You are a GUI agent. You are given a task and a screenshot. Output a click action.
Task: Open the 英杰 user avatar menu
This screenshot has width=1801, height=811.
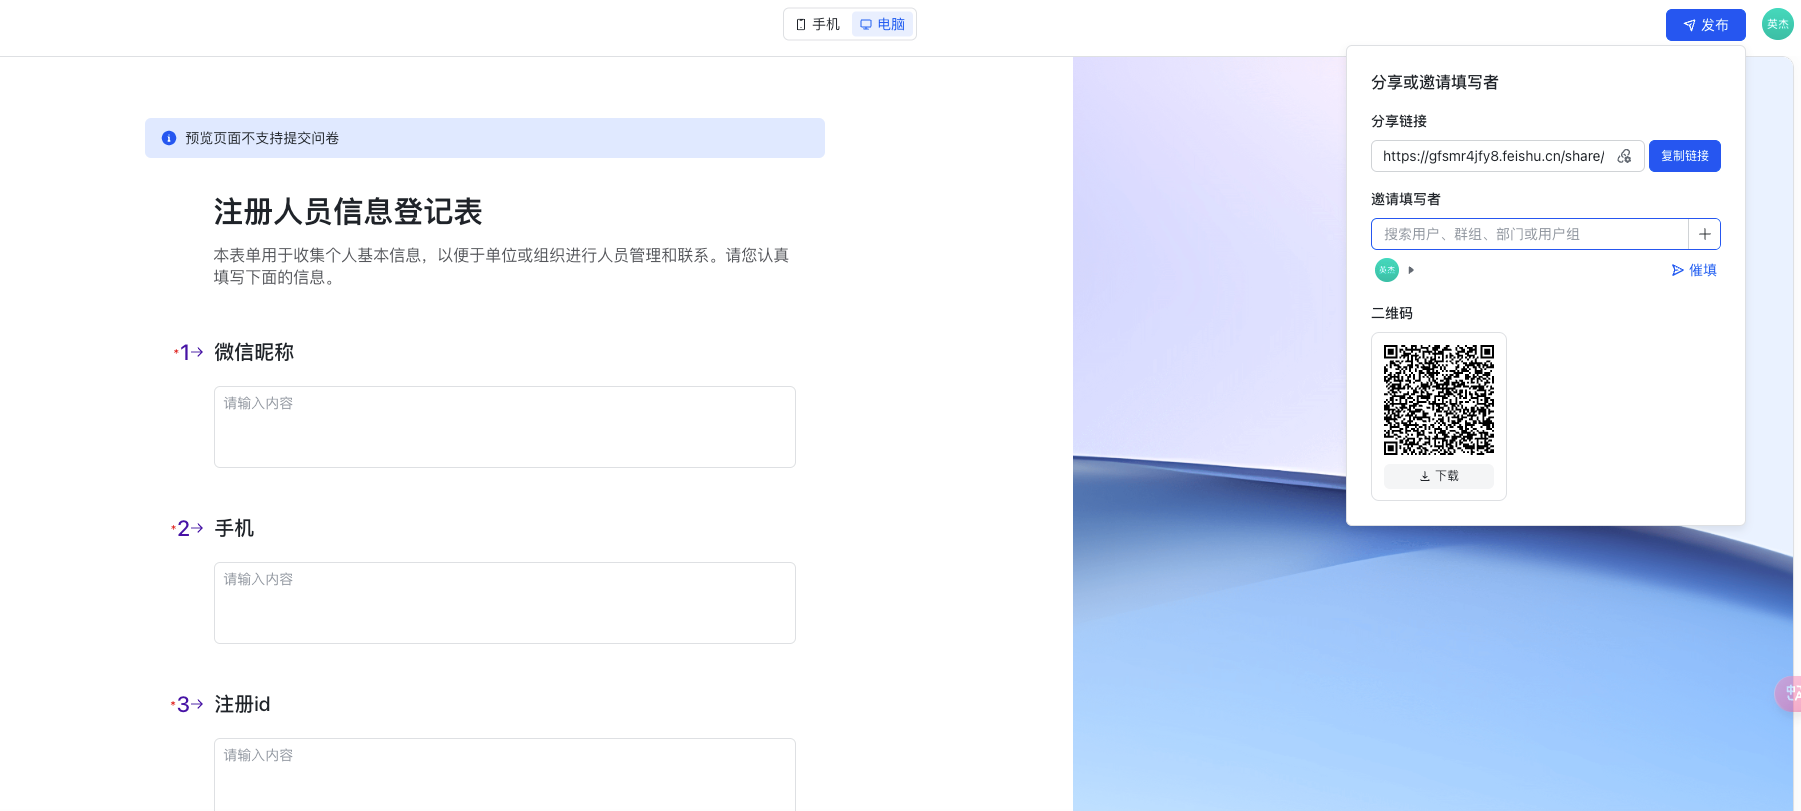point(1777,24)
